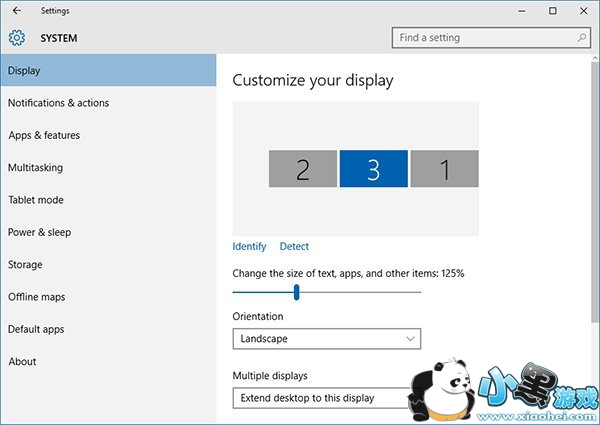Click the System gear icon
The image size is (600, 425).
click(x=16, y=38)
